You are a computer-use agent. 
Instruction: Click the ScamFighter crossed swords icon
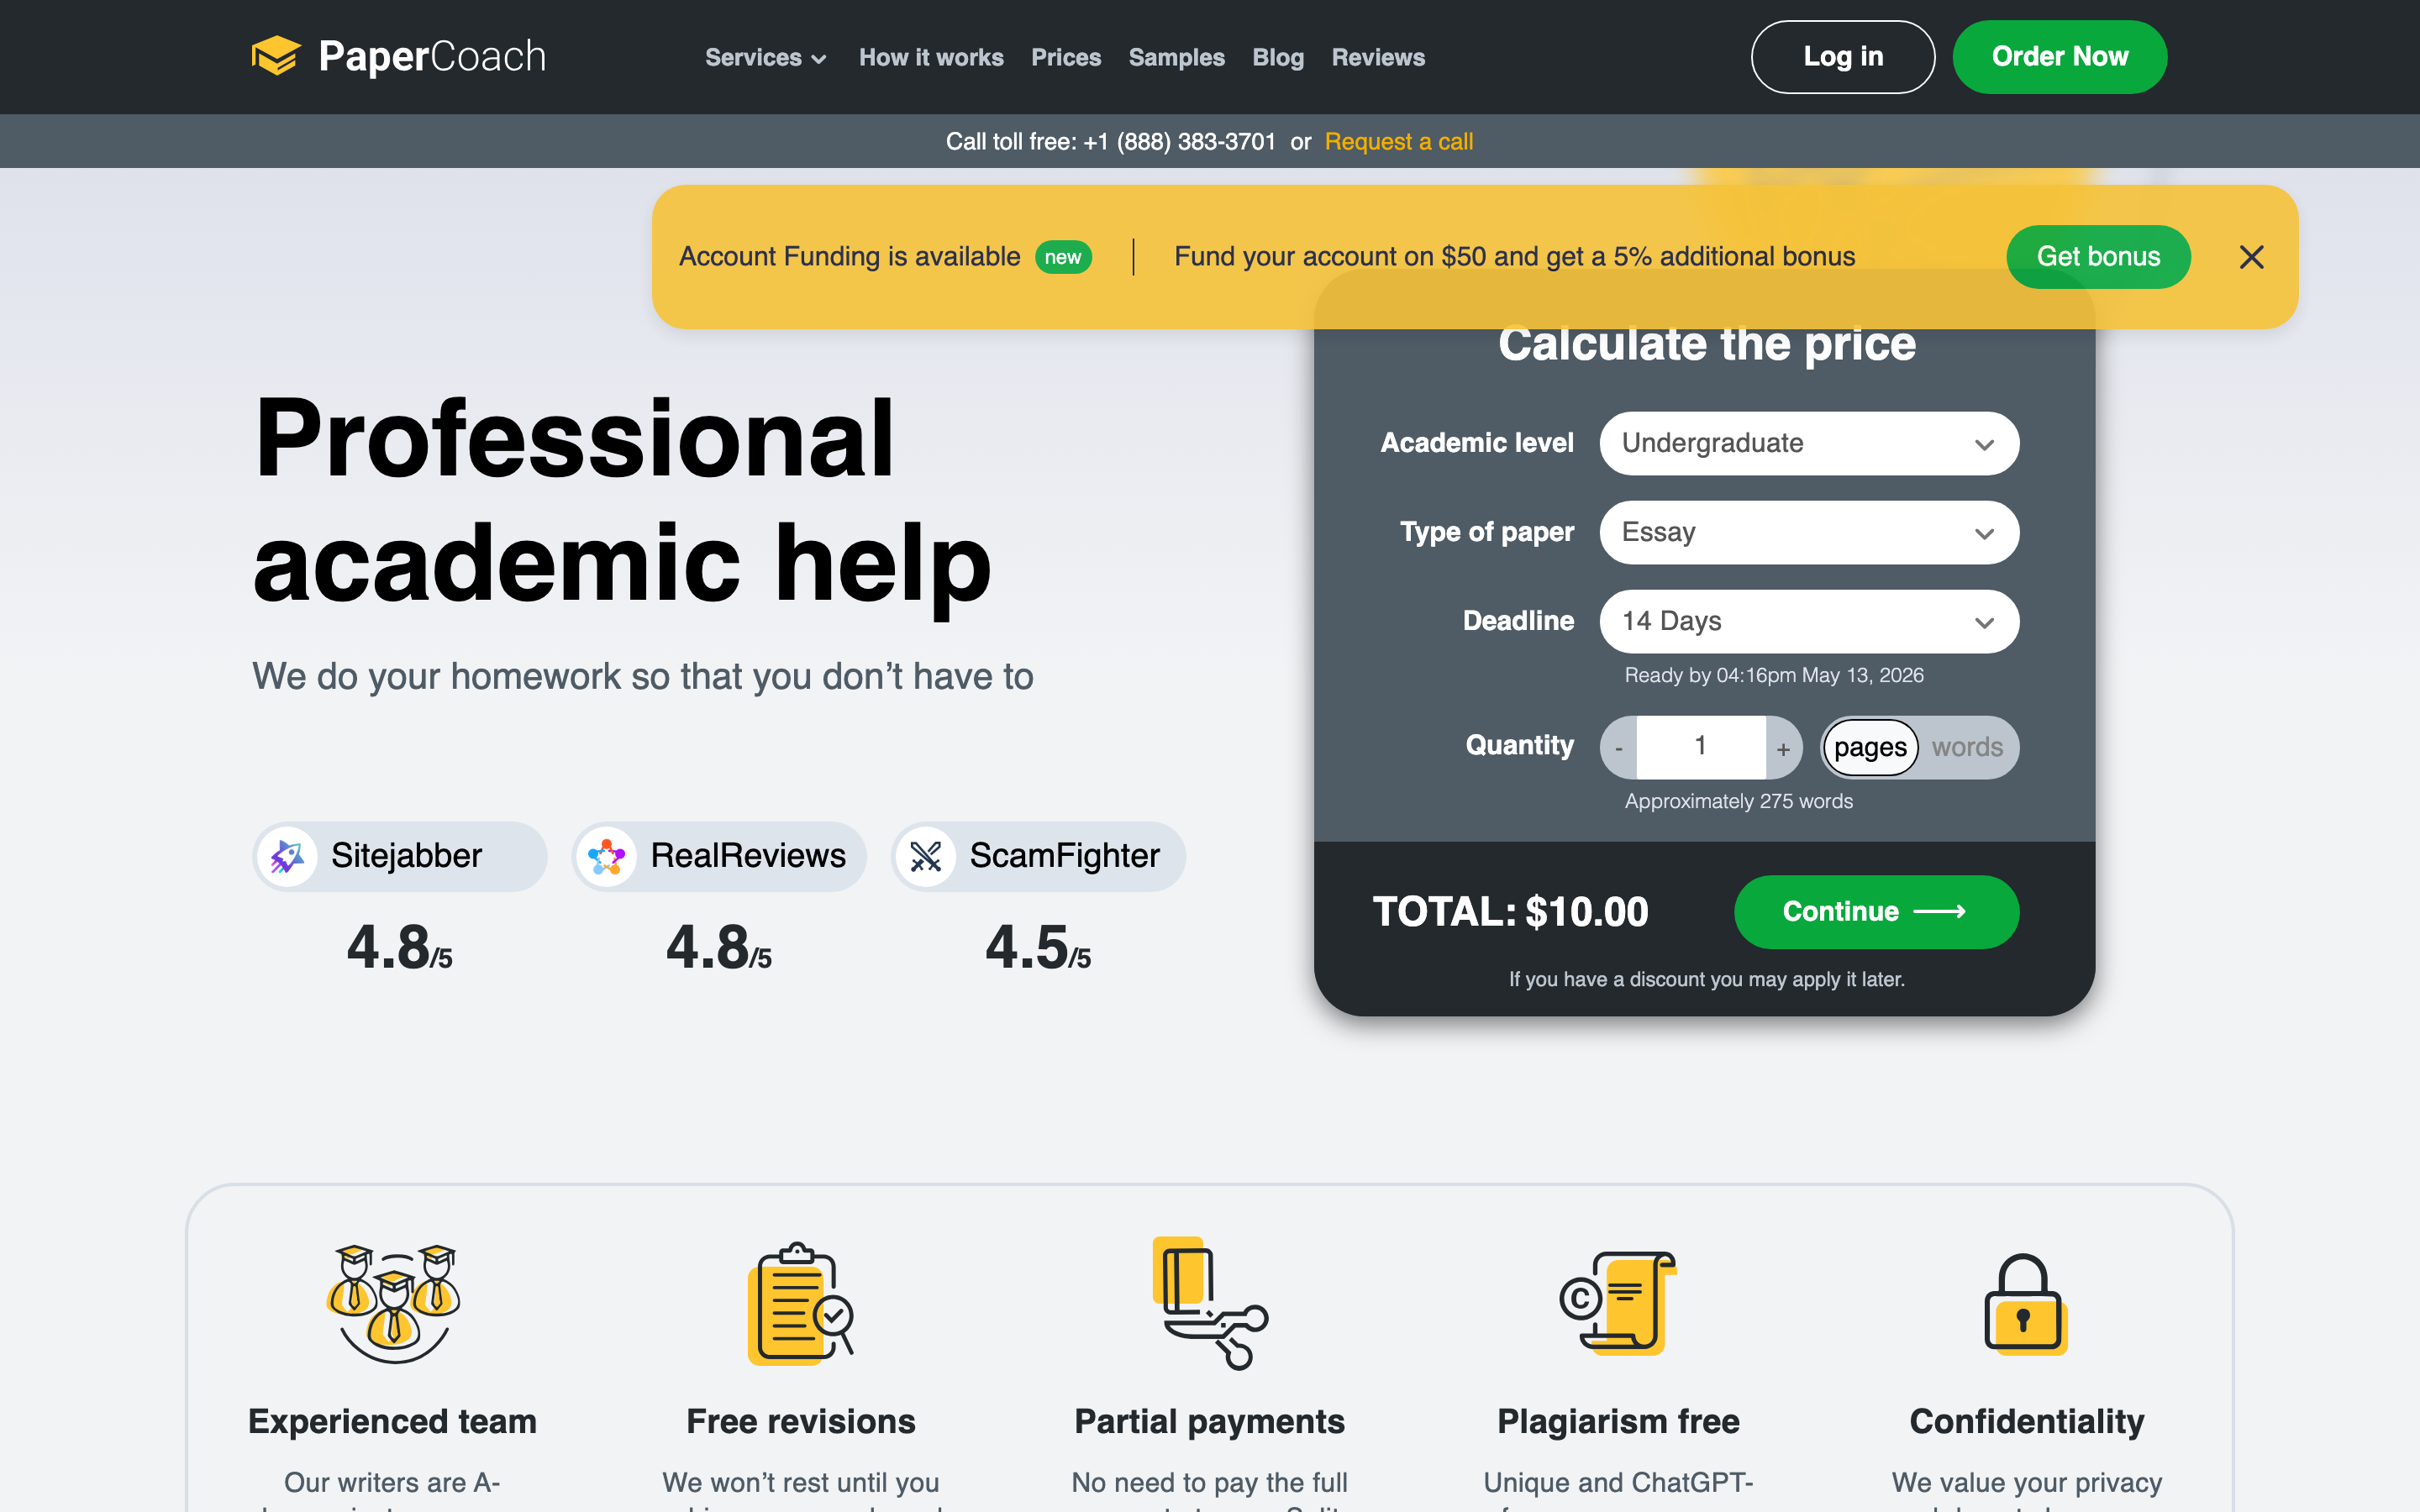click(x=926, y=856)
